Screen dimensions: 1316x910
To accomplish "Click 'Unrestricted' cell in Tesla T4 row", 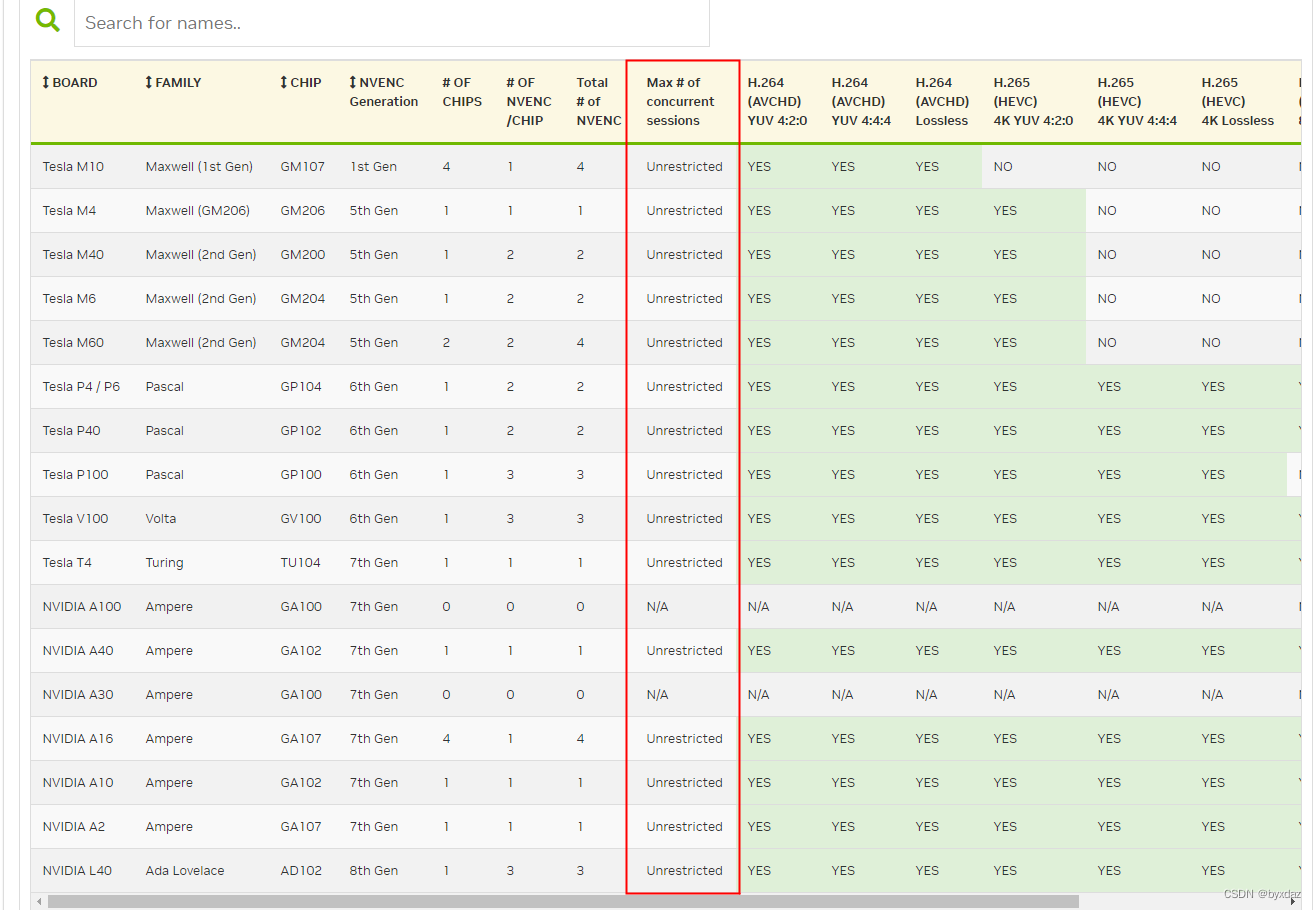I will click(x=684, y=563).
